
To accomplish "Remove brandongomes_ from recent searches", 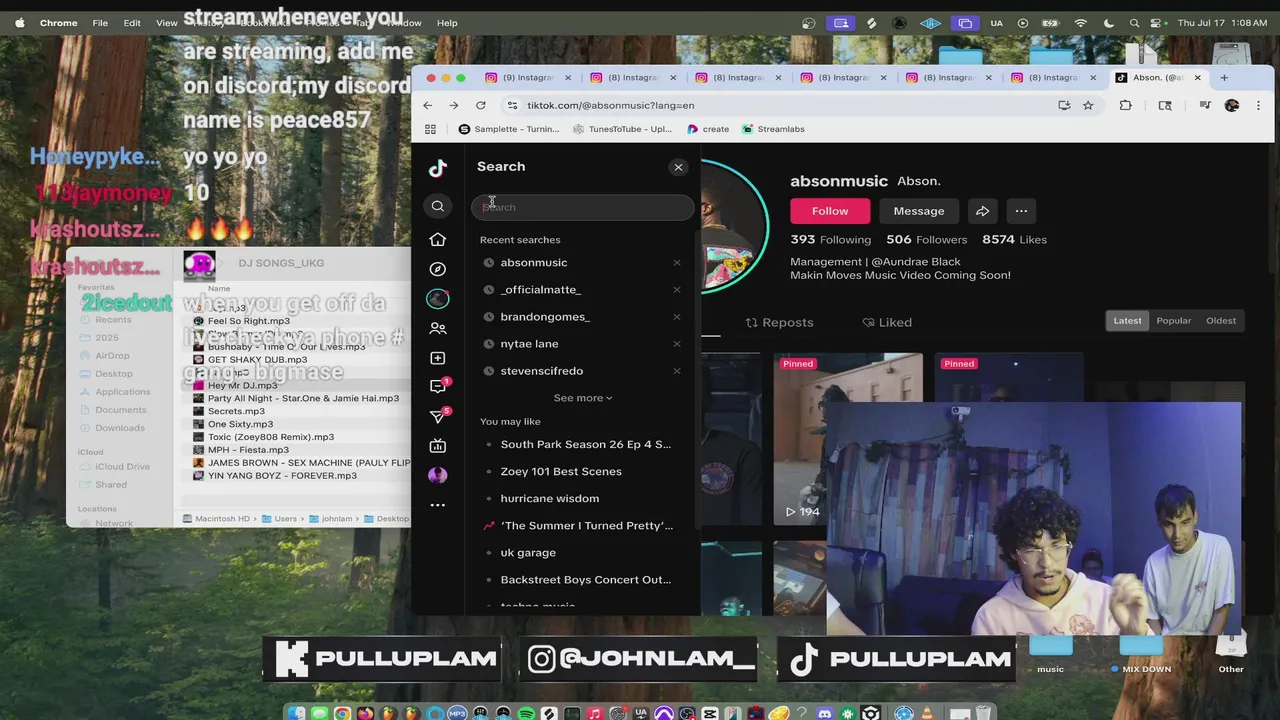I will 677,317.
